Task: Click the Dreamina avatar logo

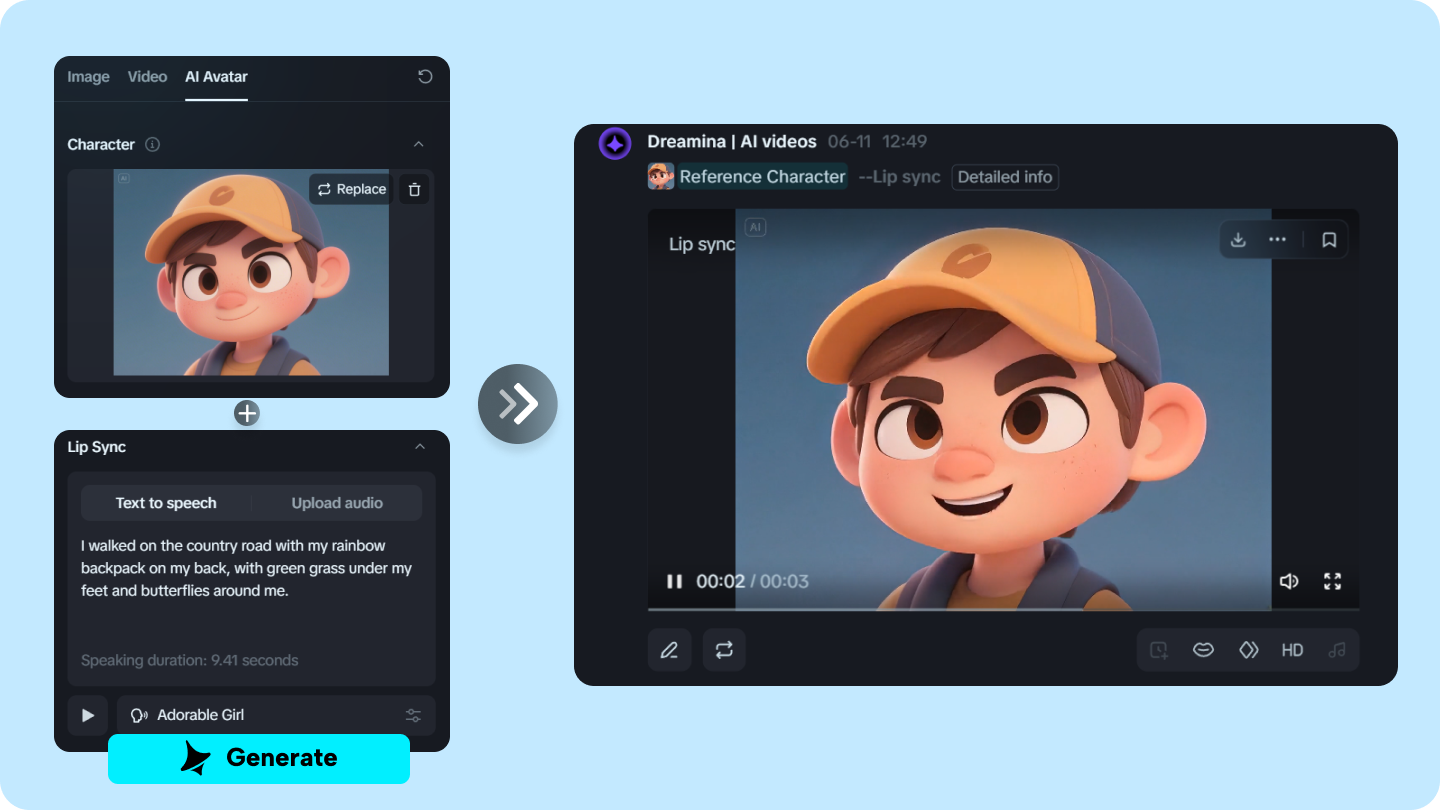Action: [x=615, y=144]
